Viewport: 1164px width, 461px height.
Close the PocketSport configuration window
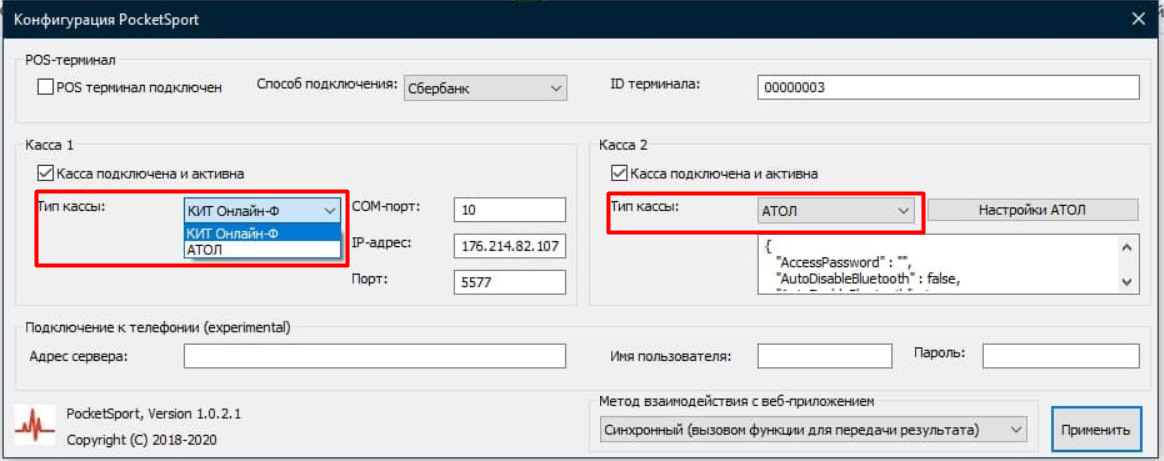tap(1138, 19)
